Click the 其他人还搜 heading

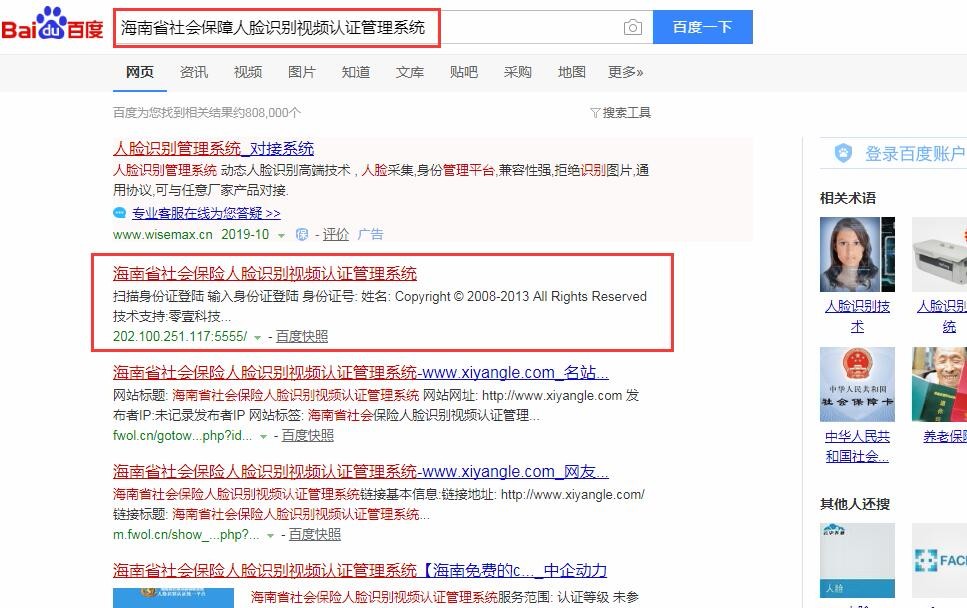click(854, 504)
